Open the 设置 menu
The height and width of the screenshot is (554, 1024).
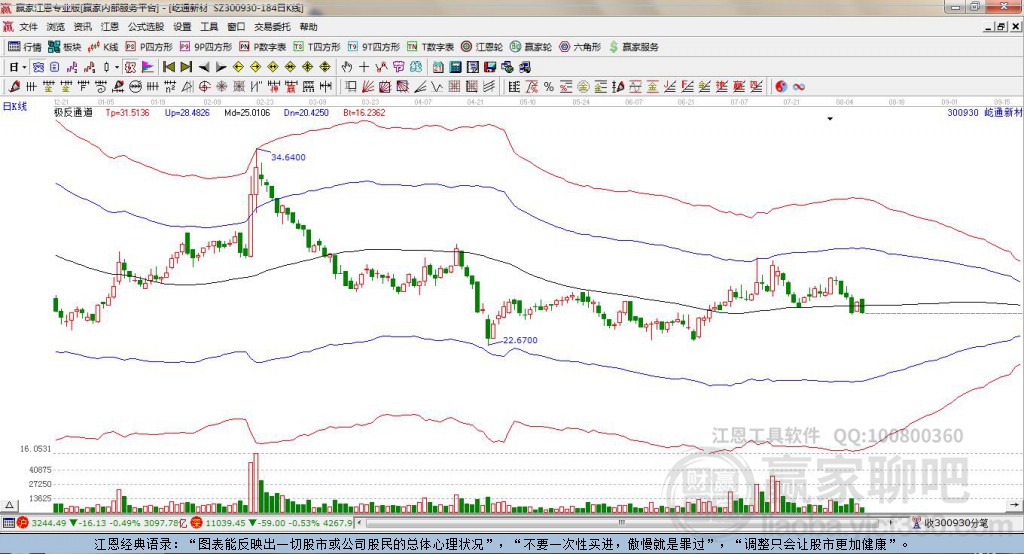tap(182, 27)
